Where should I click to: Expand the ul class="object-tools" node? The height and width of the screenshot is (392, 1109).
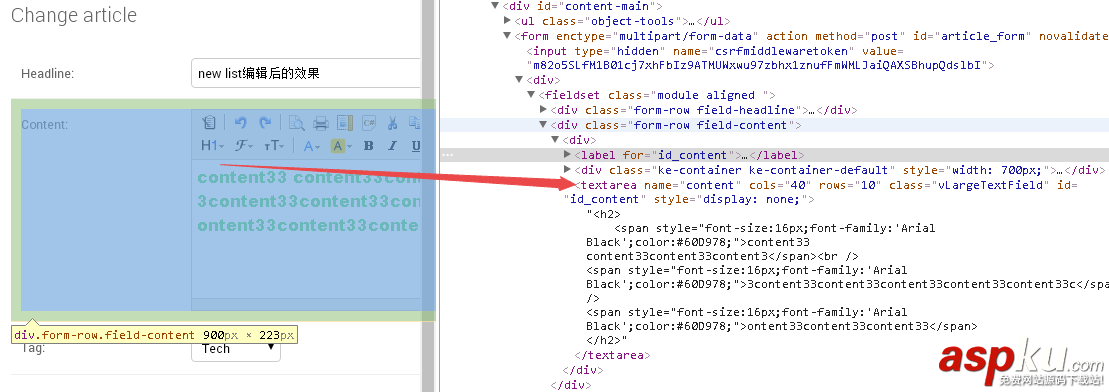507,21
